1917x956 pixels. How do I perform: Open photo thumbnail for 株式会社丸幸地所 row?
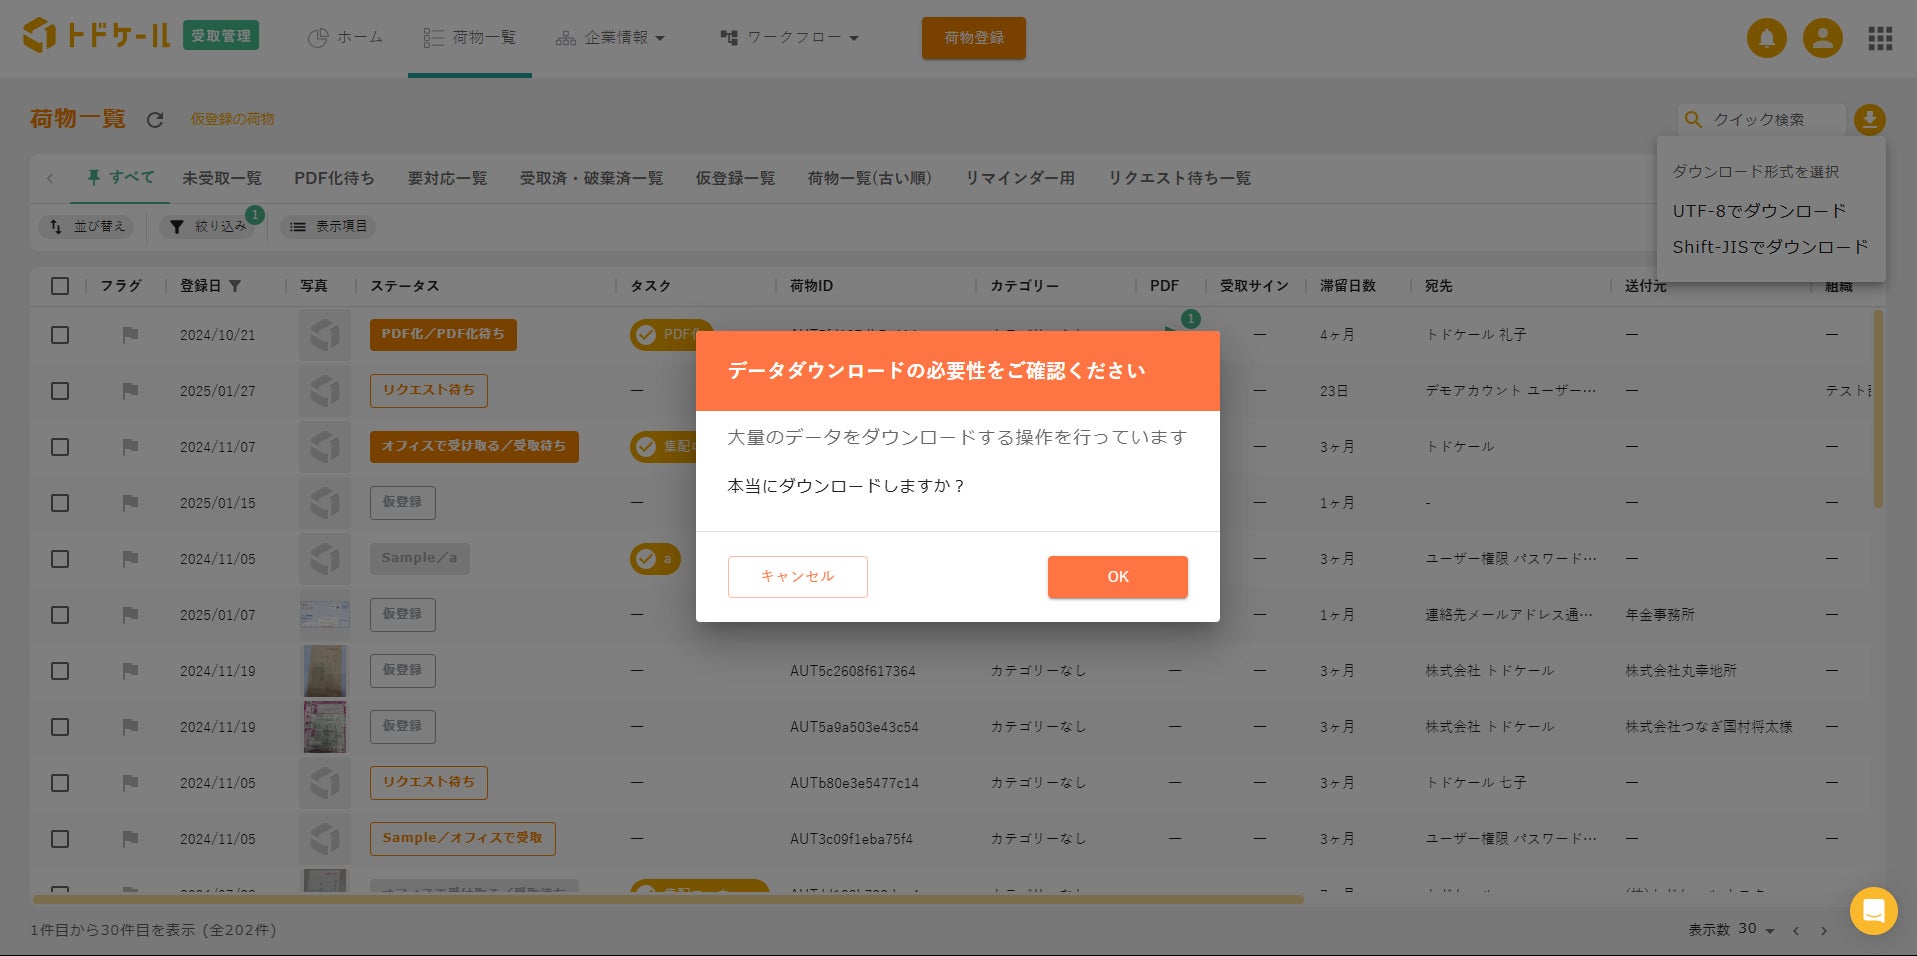325,671
